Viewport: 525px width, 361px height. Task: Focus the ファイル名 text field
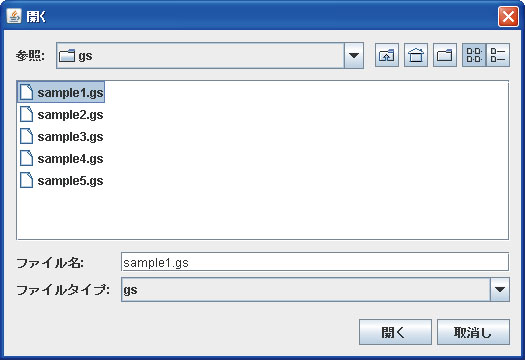tap(315, 262)
